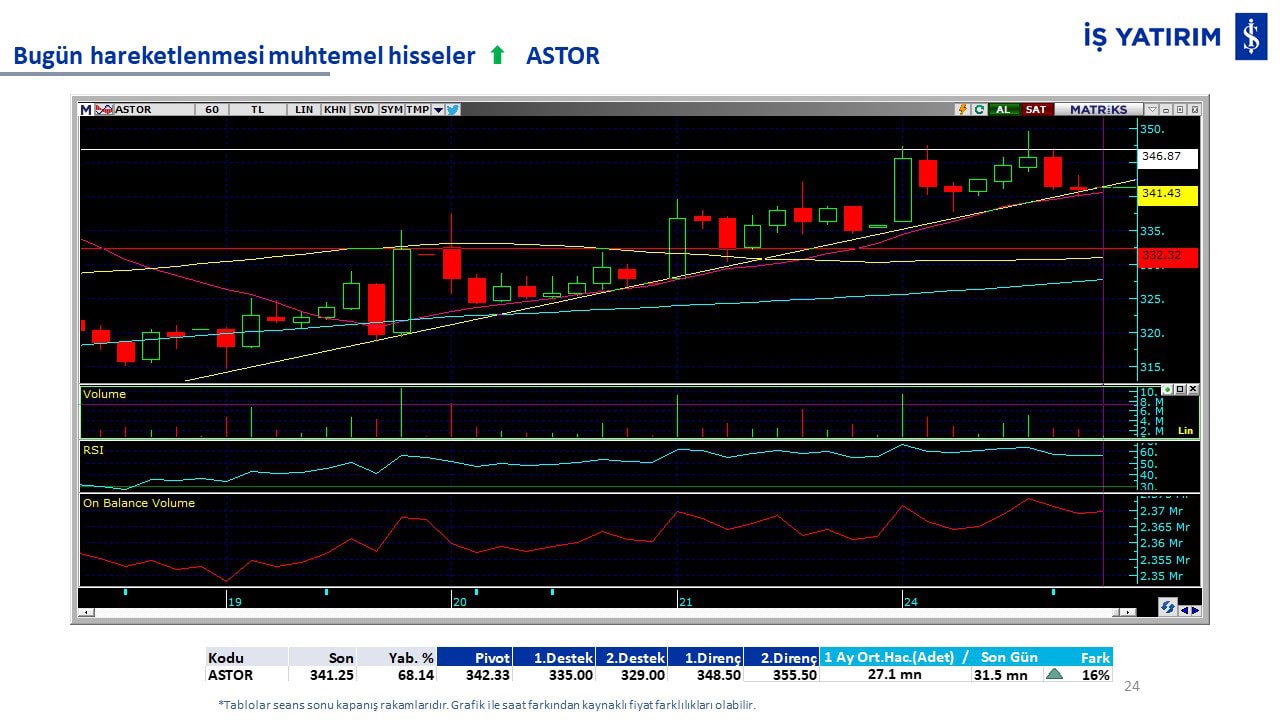Viewport: 1280px width, 720px height.
Task: Click the 1.Direnç column header
Action: click(705, 657)
